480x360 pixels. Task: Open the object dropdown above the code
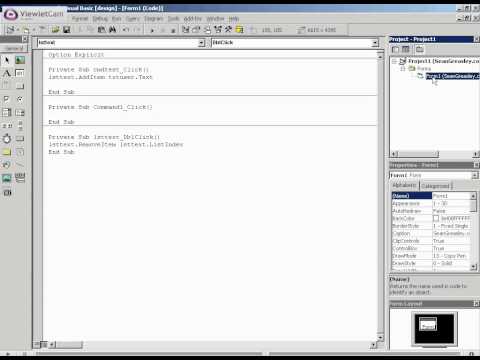point(201,43)
